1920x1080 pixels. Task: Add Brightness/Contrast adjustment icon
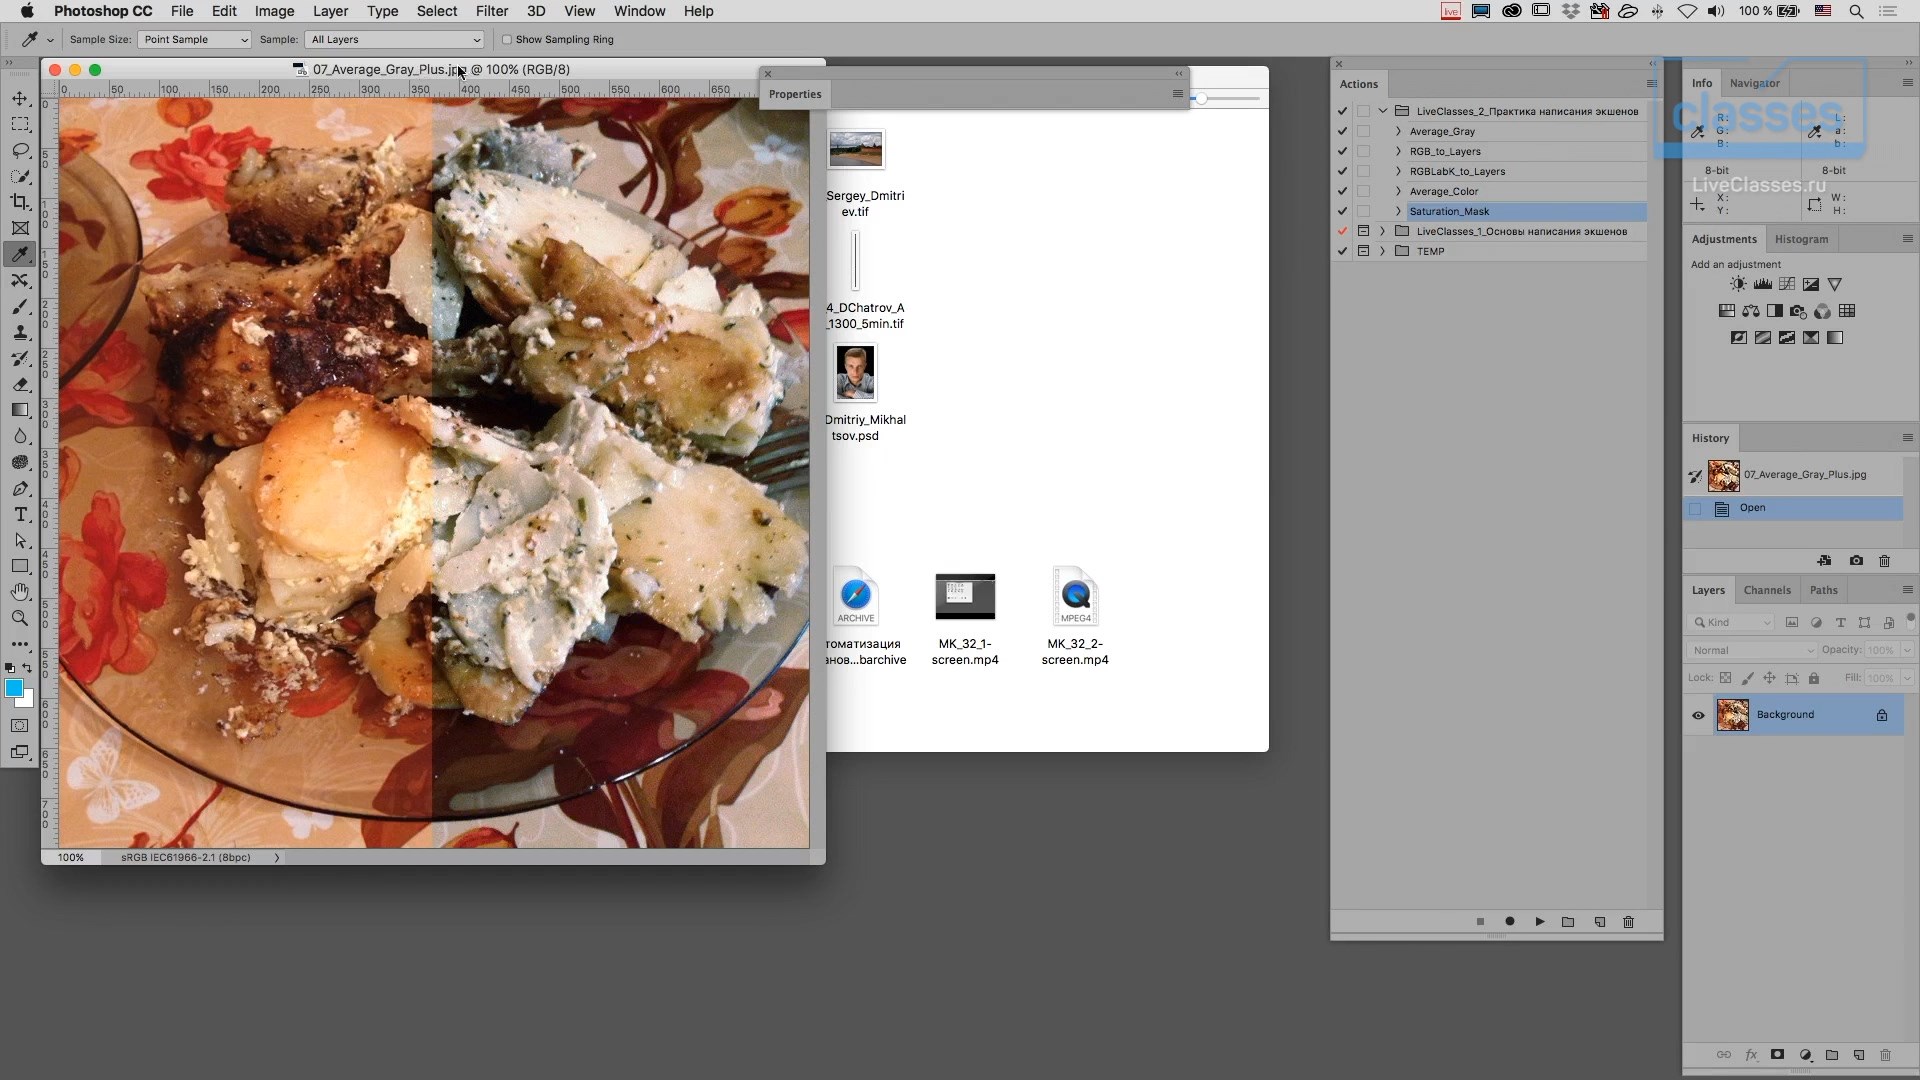(x=1738, y=285)
